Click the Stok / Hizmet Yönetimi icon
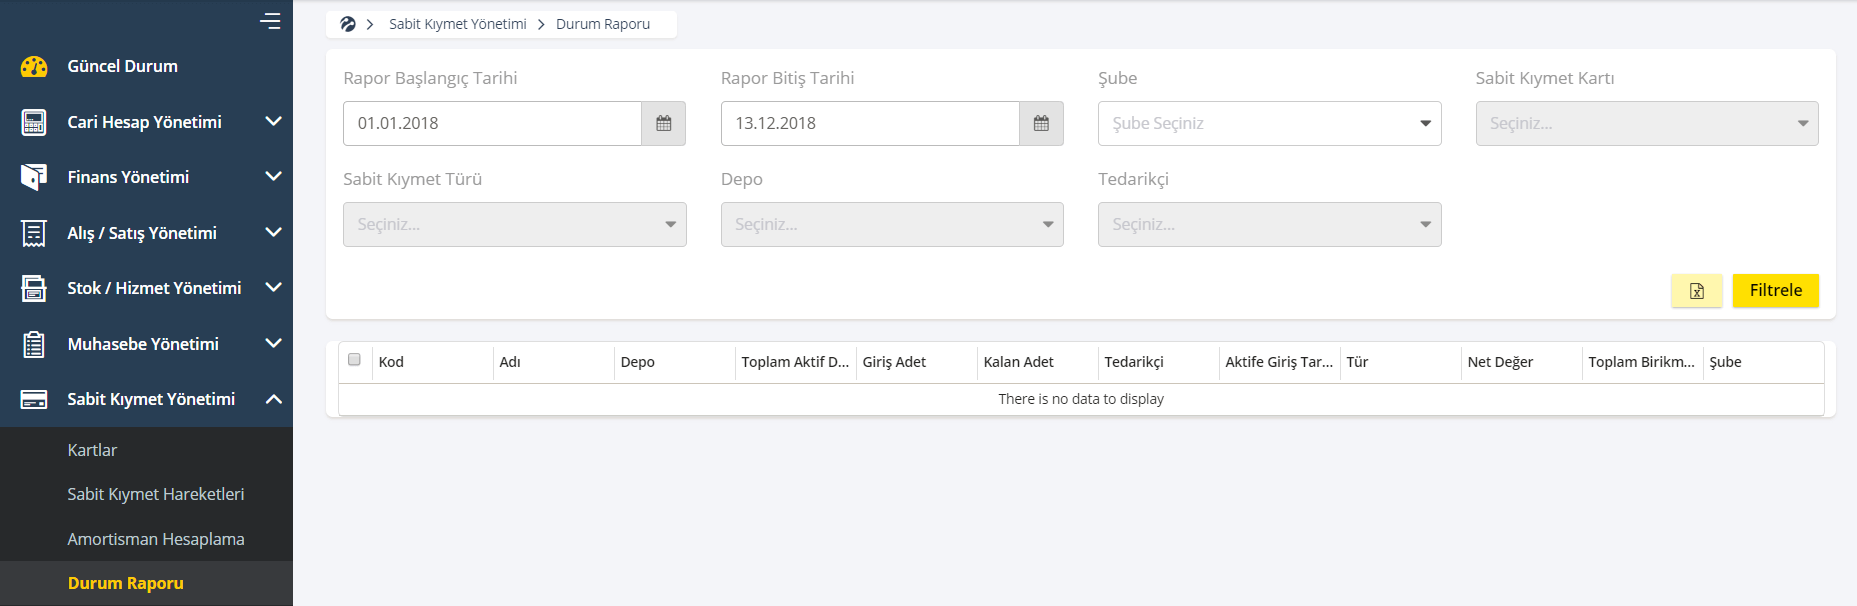 coord(34,288)
